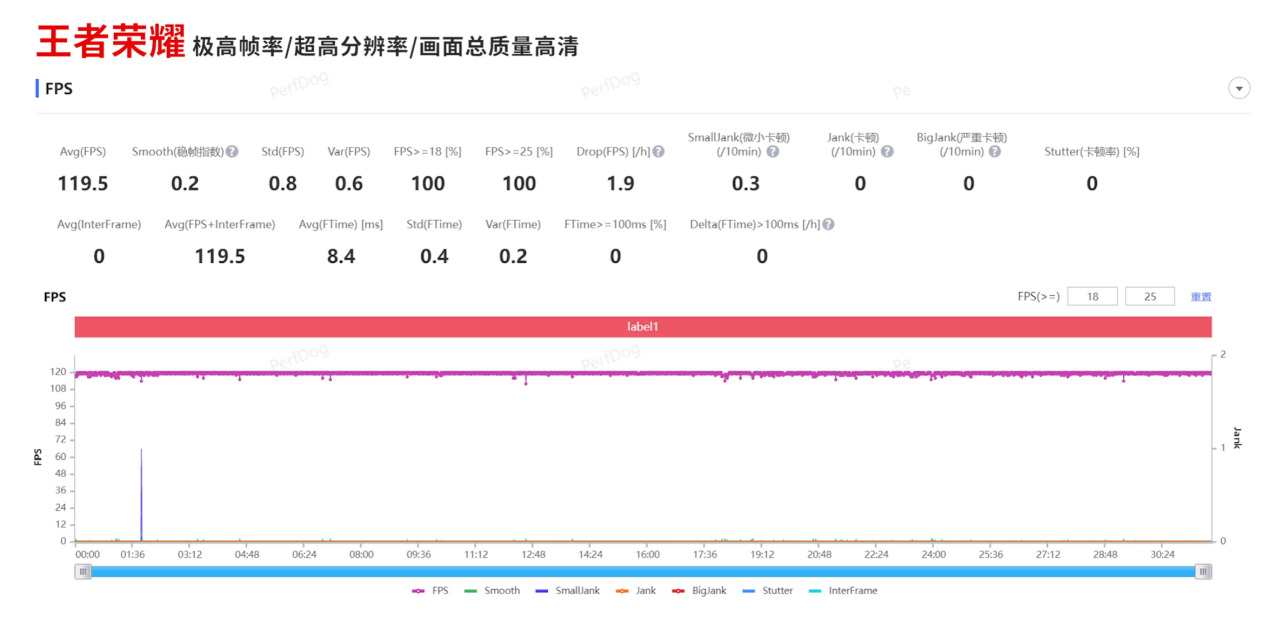The width and height of the screenshot is (1269, 617).
Task: Open help icon beside Delta(FTime)>100ms
Action: pos(828,225)
